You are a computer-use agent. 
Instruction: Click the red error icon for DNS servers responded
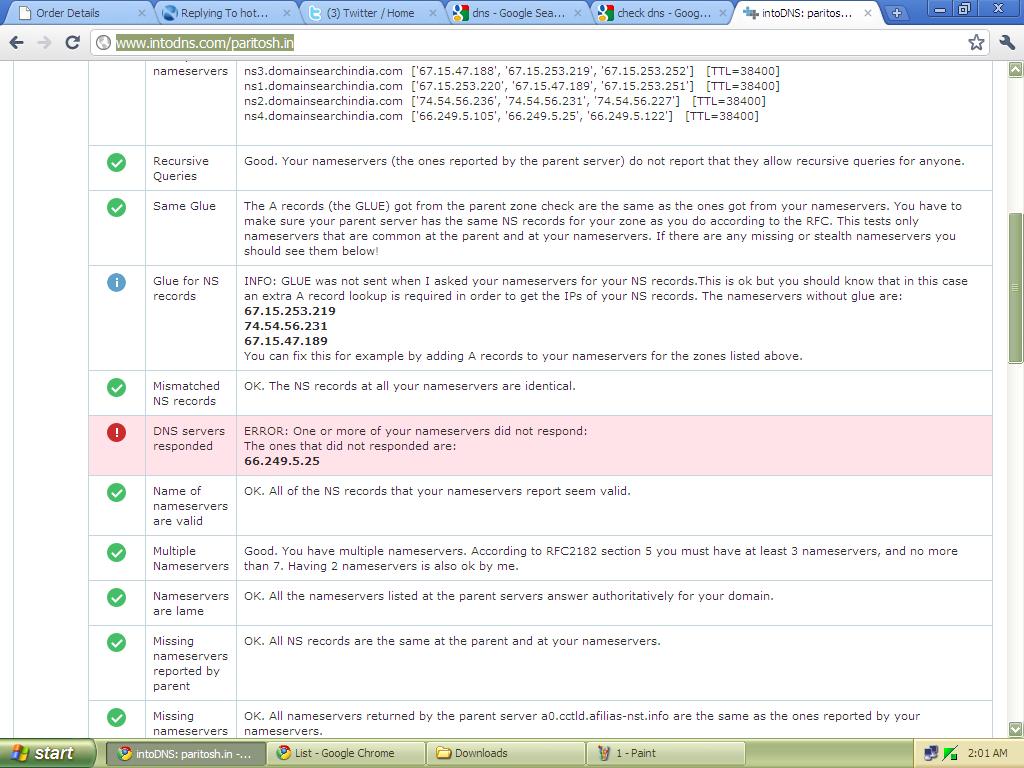coord(117,432)
